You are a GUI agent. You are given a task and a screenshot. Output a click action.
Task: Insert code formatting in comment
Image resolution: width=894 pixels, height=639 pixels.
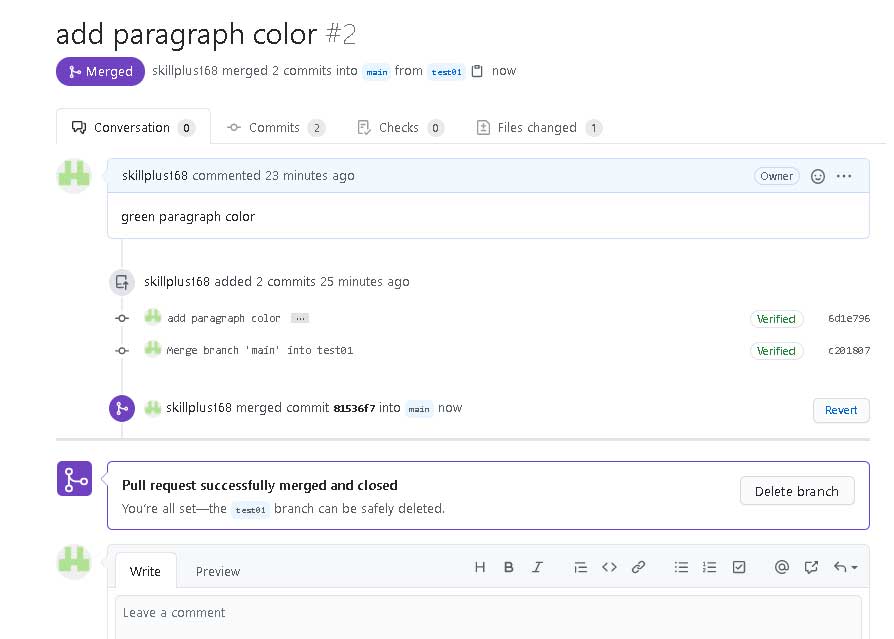coord(609,567)
